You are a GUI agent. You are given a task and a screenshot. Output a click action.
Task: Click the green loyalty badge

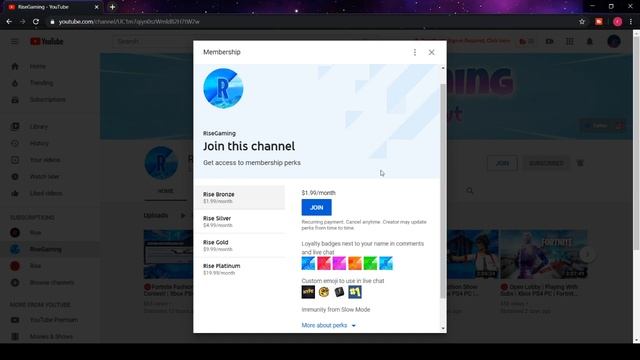click(x=370, y=263)
